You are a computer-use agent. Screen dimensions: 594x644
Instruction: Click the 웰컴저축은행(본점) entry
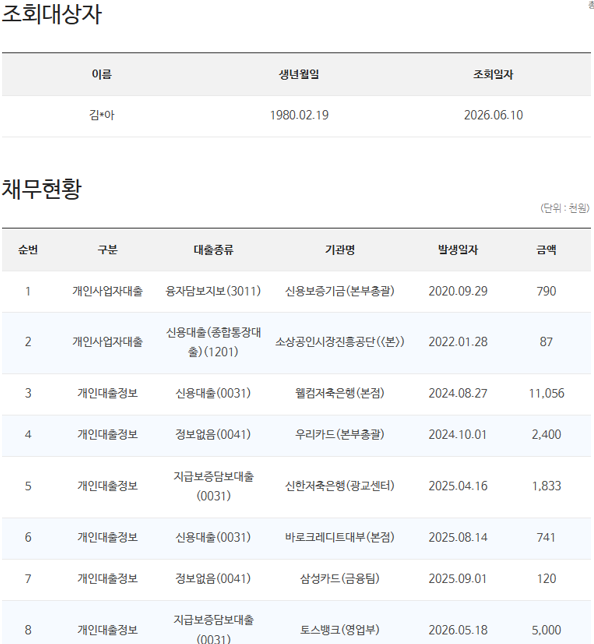coord(340,393)
